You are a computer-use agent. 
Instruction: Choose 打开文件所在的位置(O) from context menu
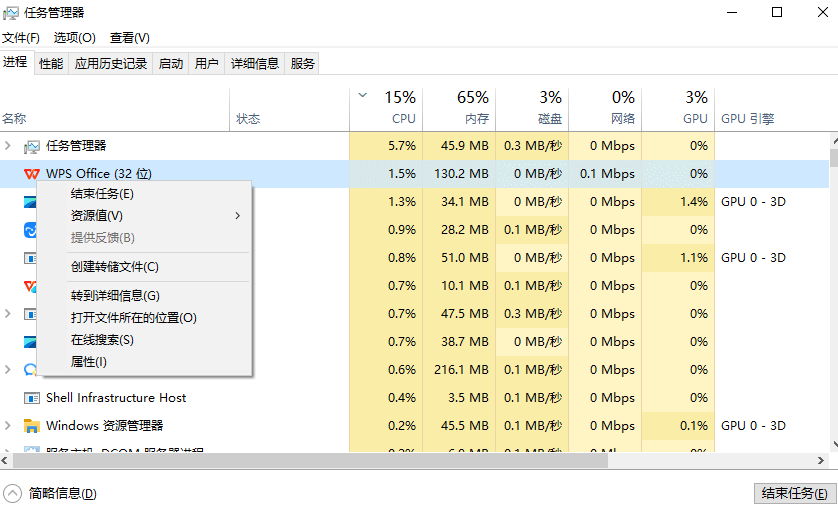pyautogui.click(x=134, y=318)
